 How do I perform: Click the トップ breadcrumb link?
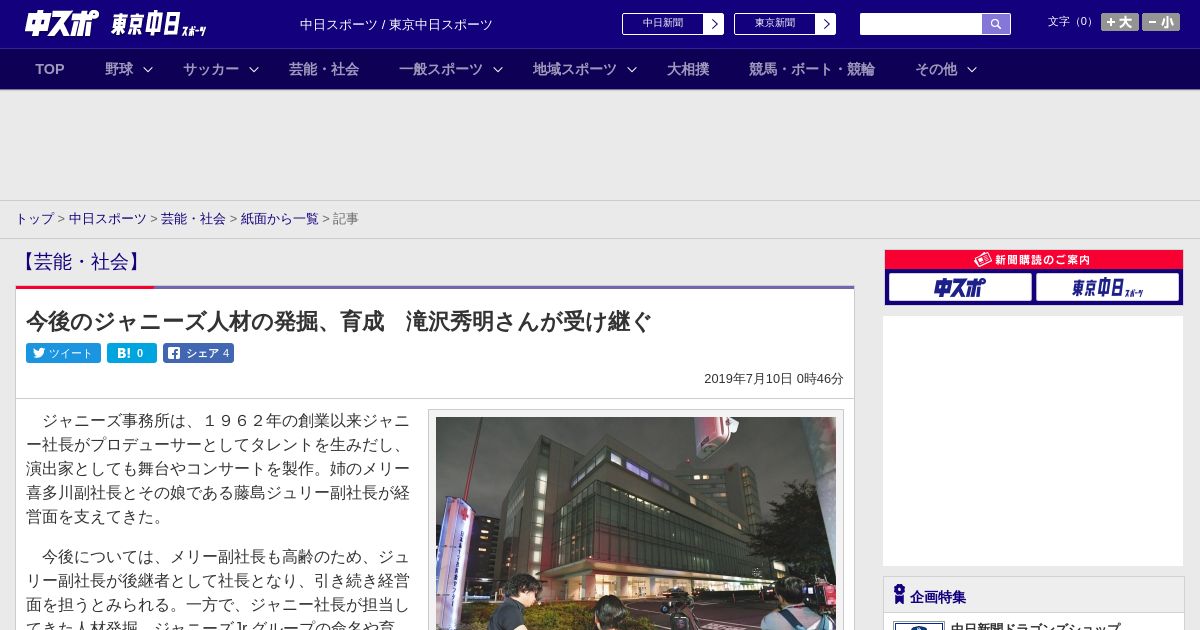[x=34, y=218]
